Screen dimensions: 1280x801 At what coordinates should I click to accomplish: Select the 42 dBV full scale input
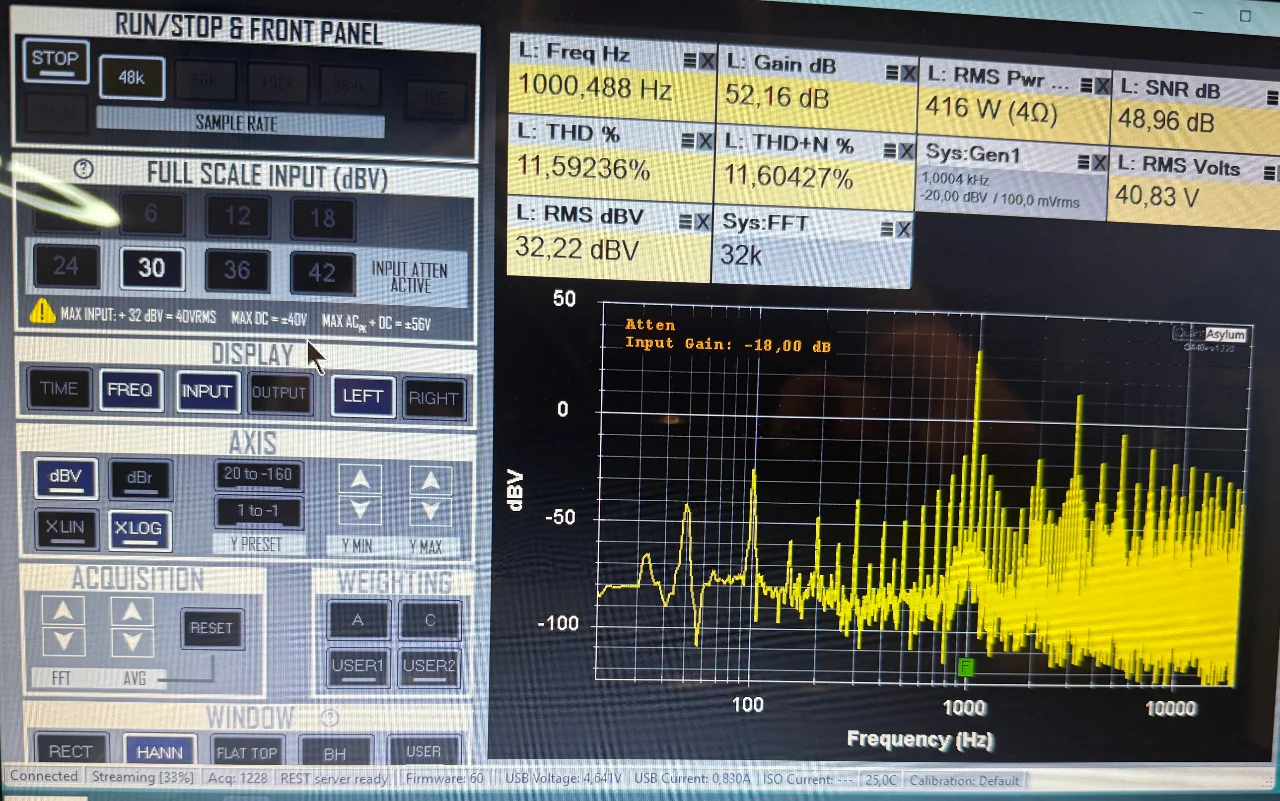point(322,272)
